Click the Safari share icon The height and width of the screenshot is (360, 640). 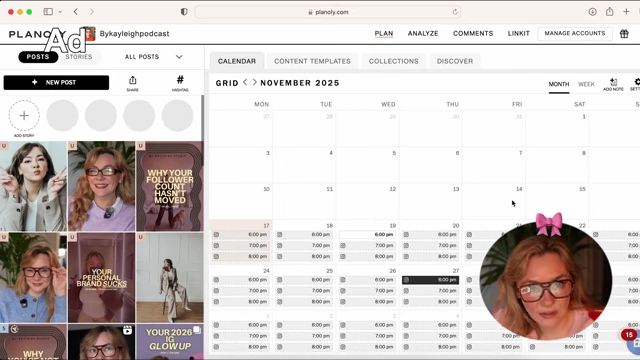(609, 12)
